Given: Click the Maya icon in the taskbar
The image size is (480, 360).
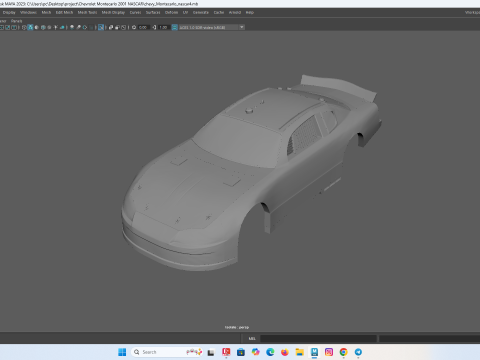Looking at the screenshot, I should coord(314,352).
